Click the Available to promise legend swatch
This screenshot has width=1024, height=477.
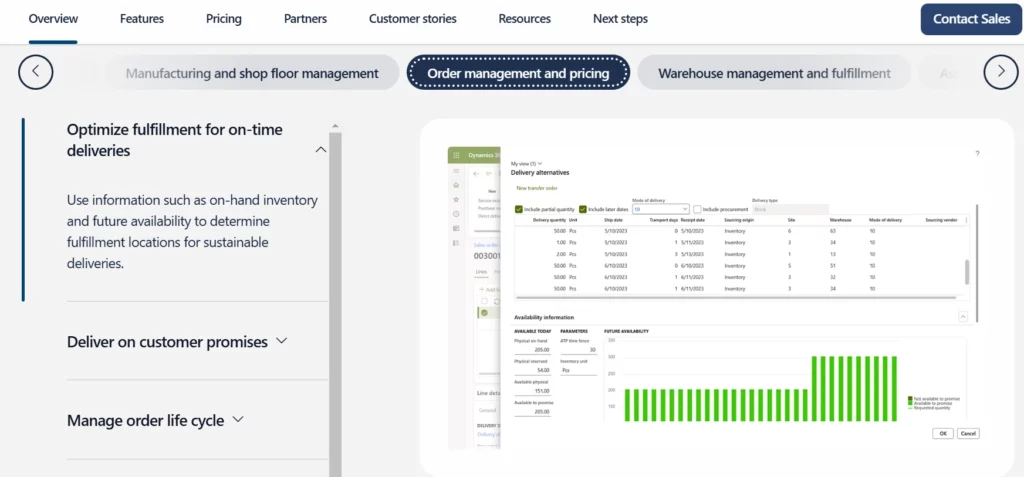[x=910, y=403]
